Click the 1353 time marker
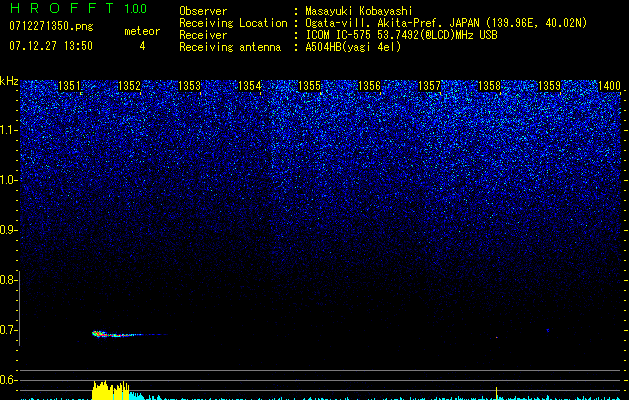Image resolution: width=629 pixels, height=400 pixels. point(189,86)
